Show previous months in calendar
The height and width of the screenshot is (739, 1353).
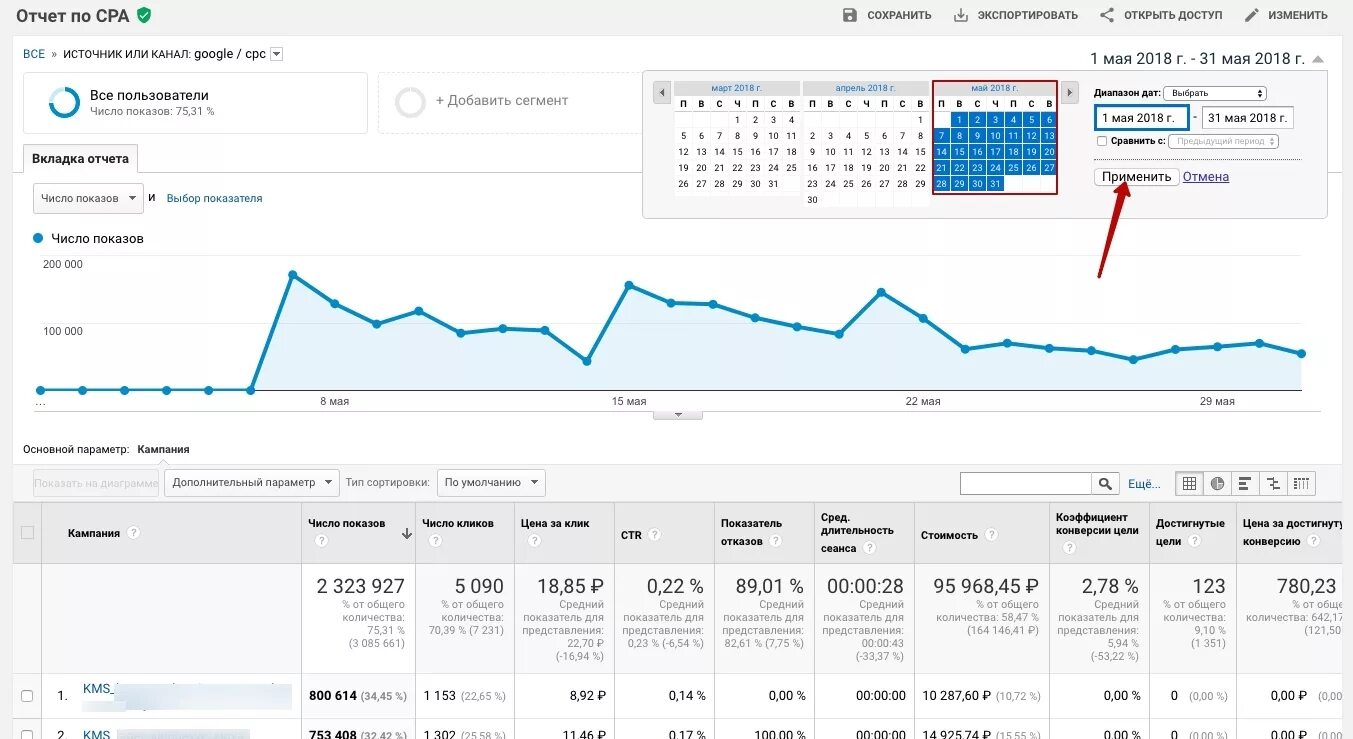[662, 93]
